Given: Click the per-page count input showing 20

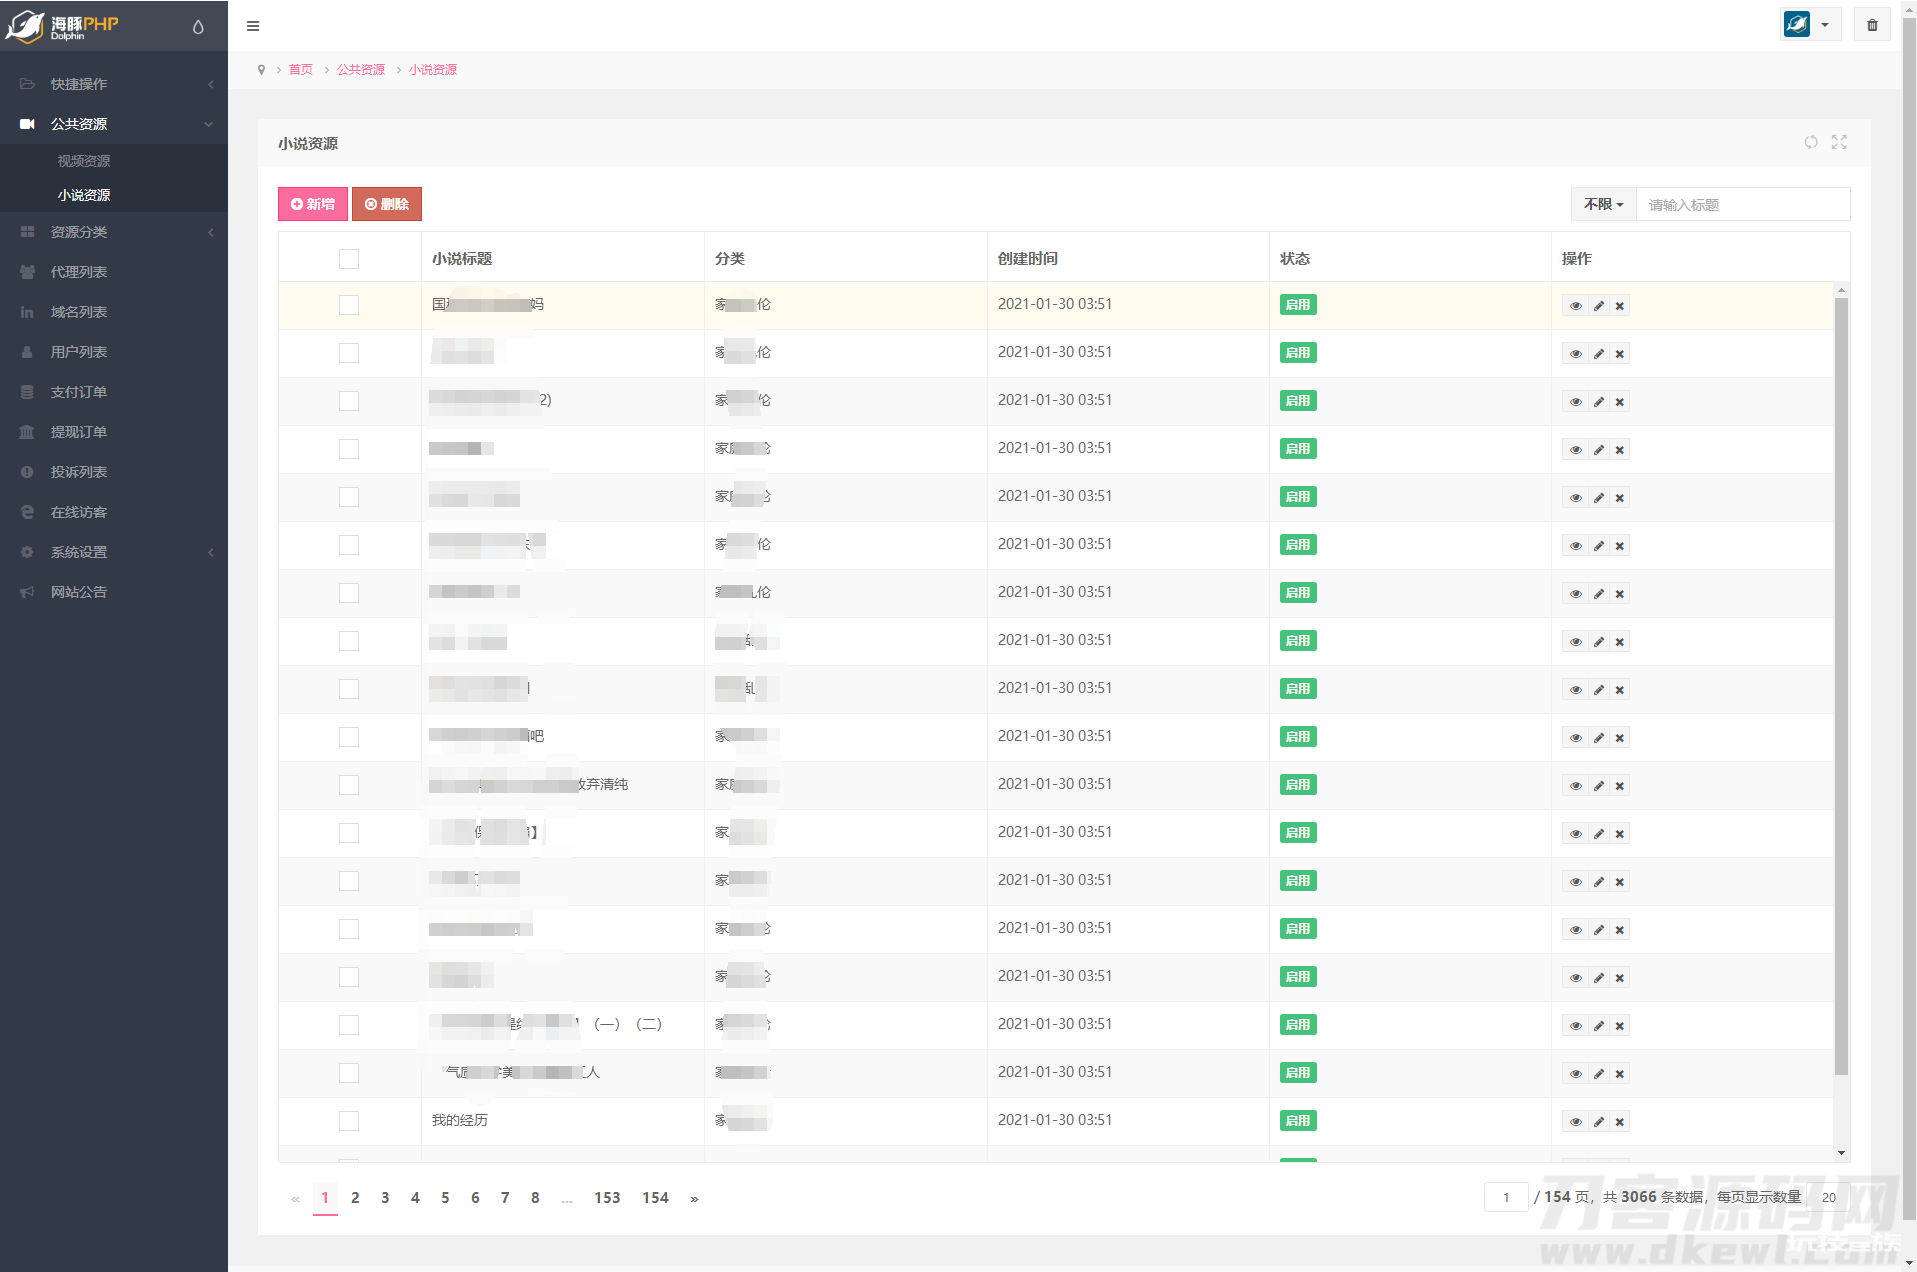Looking at the screenshot, I should click(1828, 1197).
